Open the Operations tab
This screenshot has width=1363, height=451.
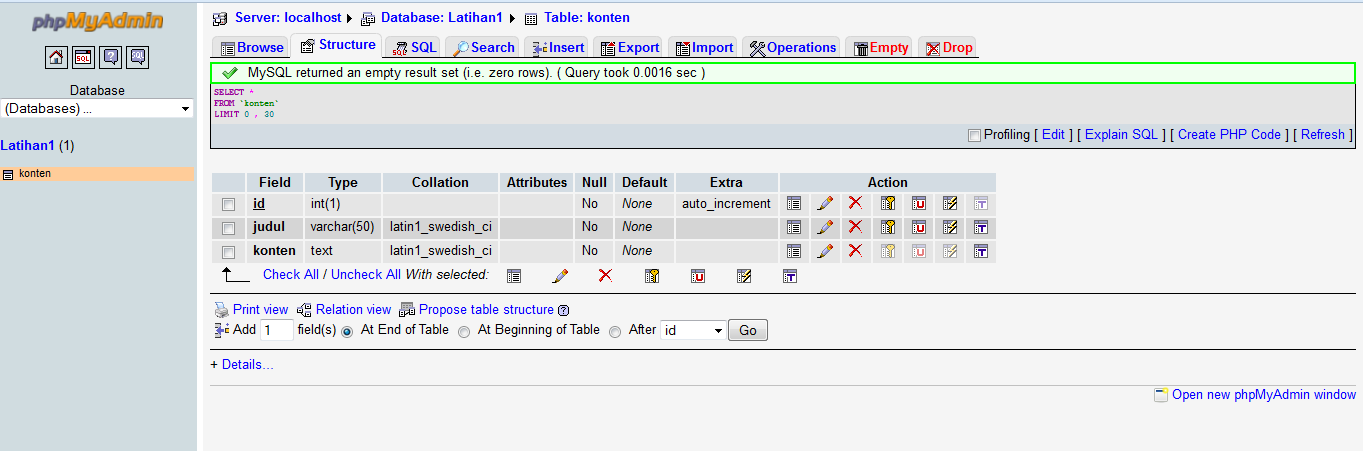click(x=792, y=47)
